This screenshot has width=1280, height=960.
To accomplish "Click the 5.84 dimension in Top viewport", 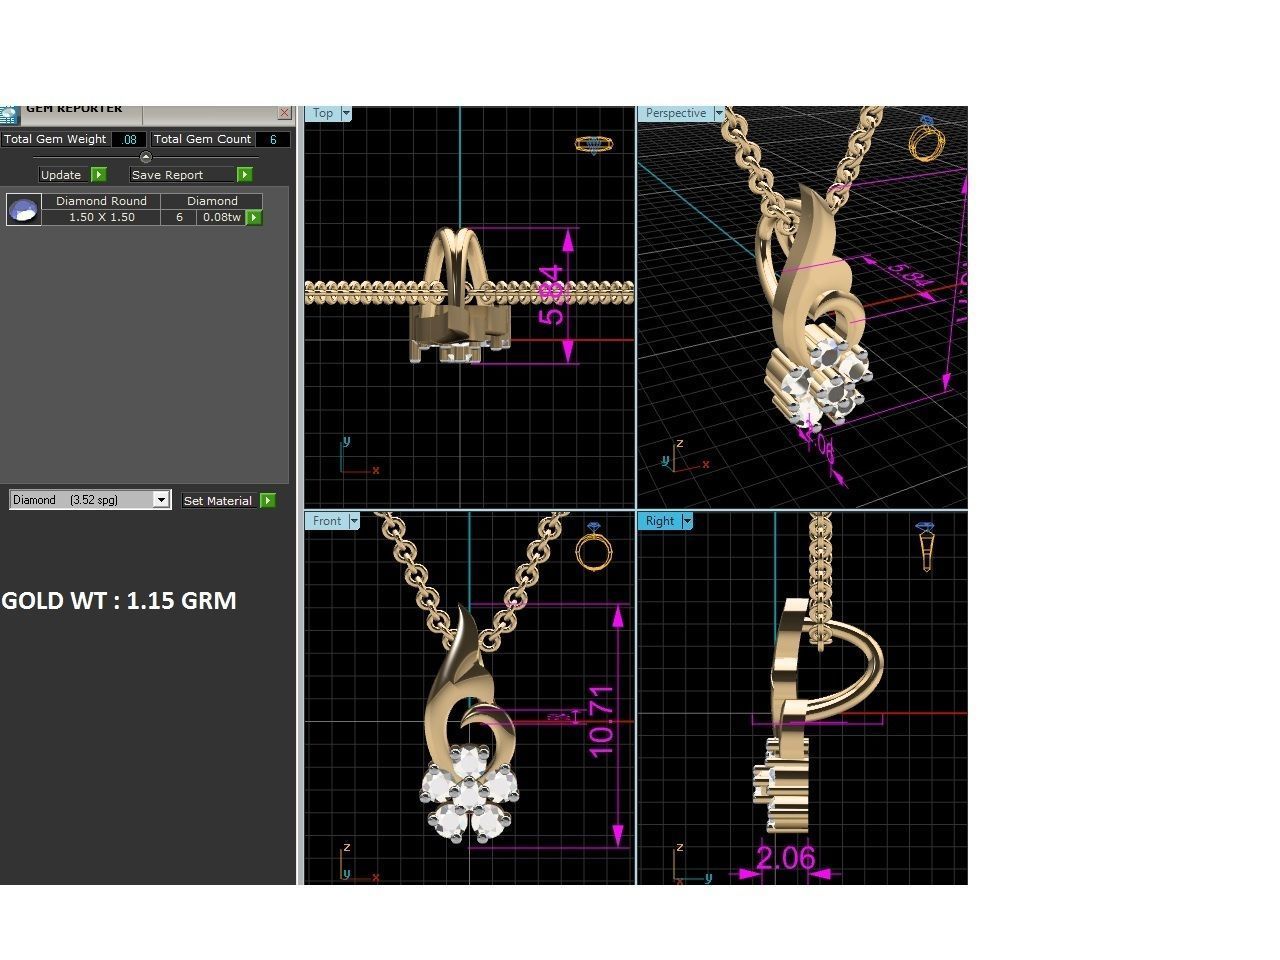I will (x=551, y=294).
